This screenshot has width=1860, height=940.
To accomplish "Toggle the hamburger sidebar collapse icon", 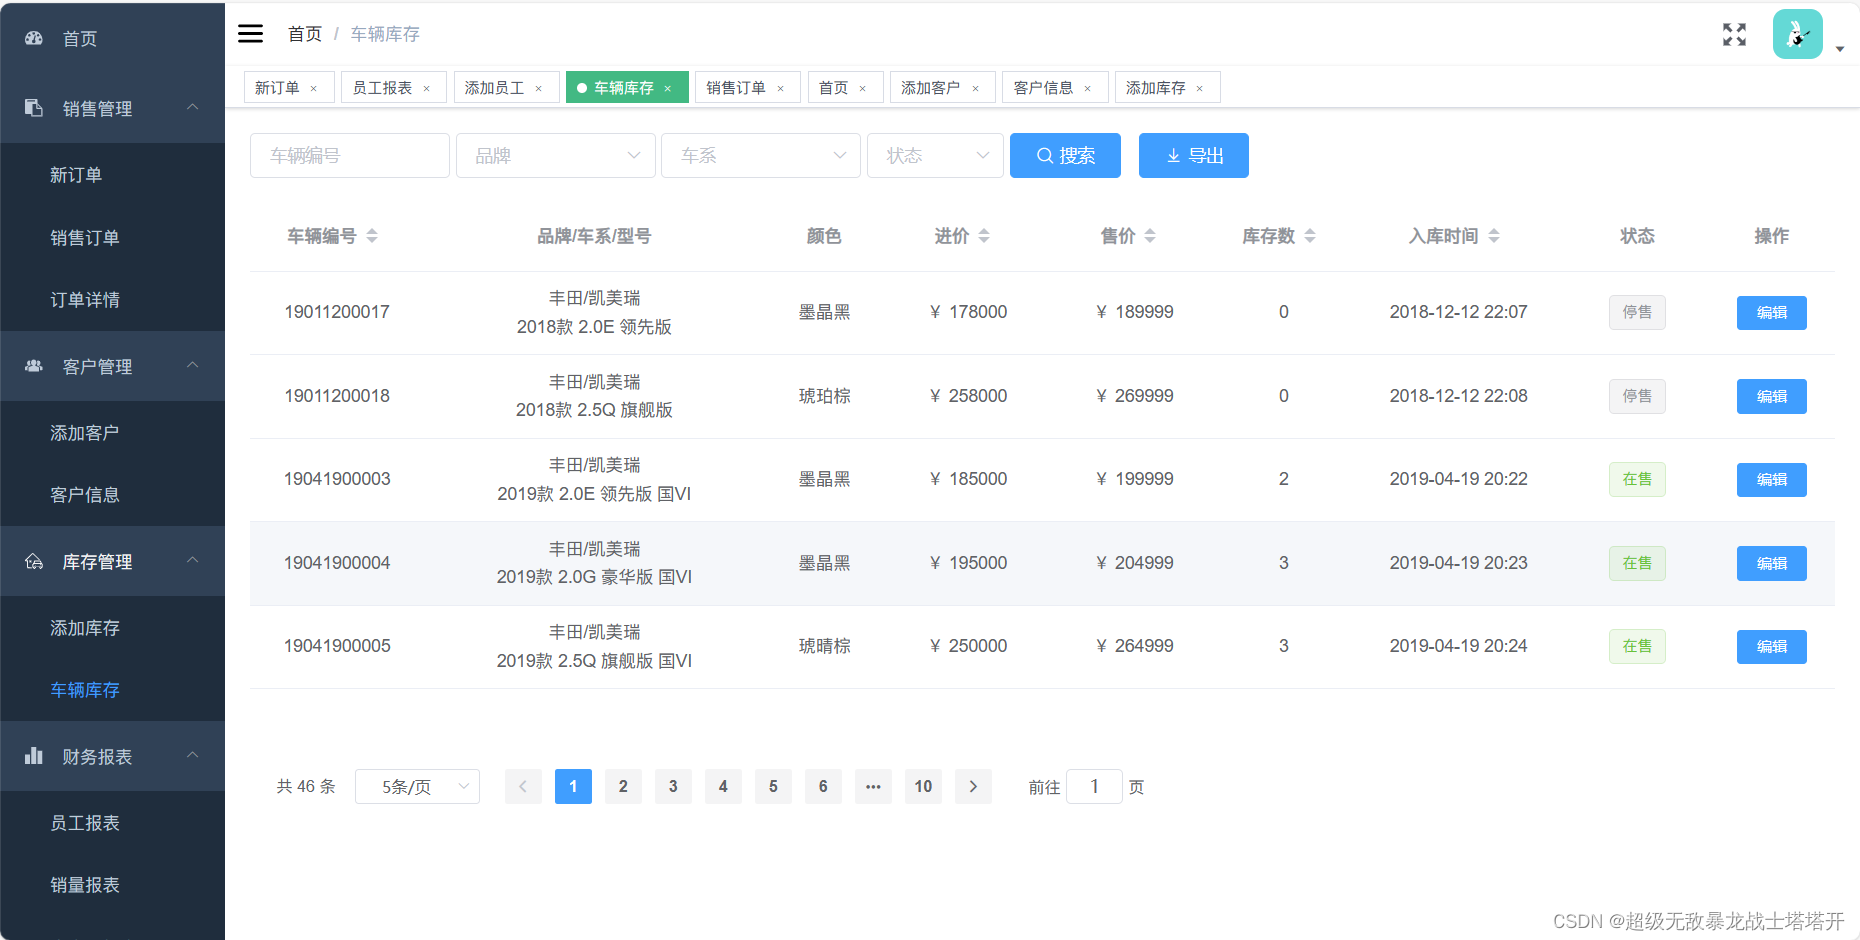I will click(250, 34).
